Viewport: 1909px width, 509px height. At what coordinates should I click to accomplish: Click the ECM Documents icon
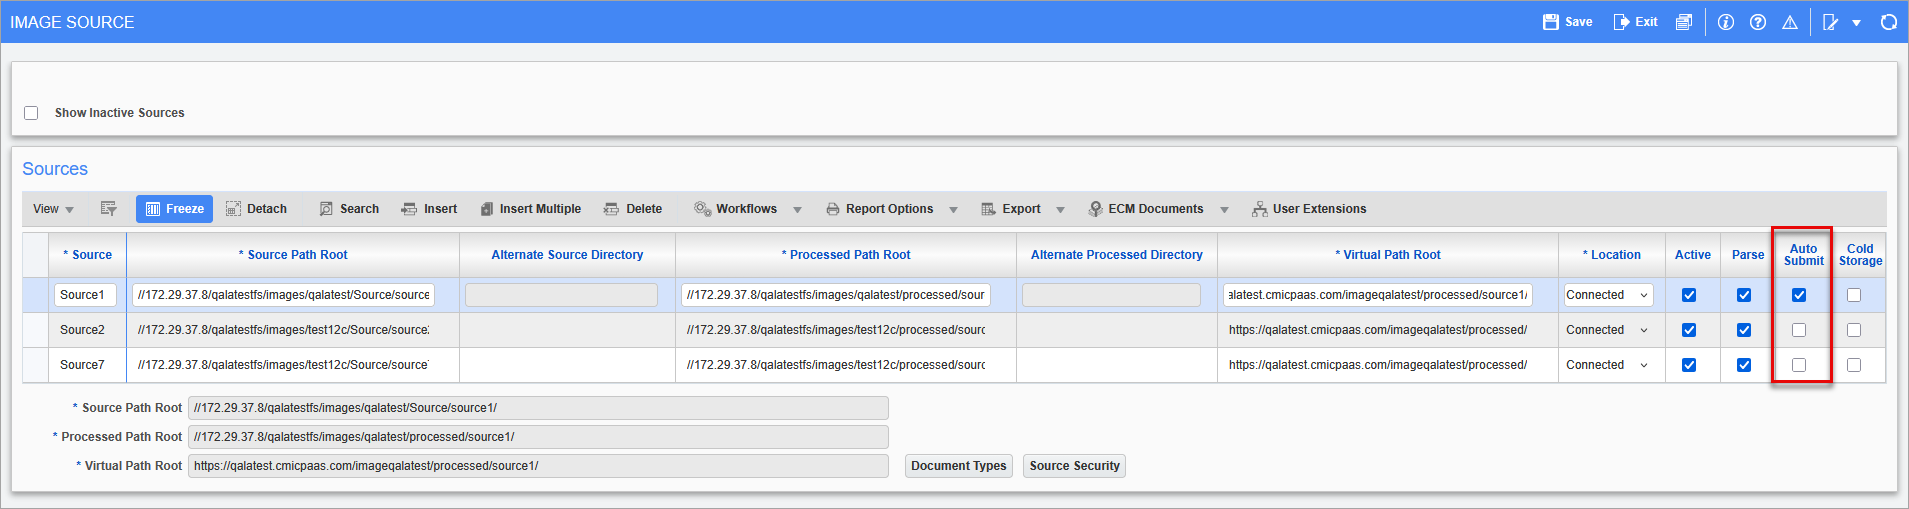1096,209
